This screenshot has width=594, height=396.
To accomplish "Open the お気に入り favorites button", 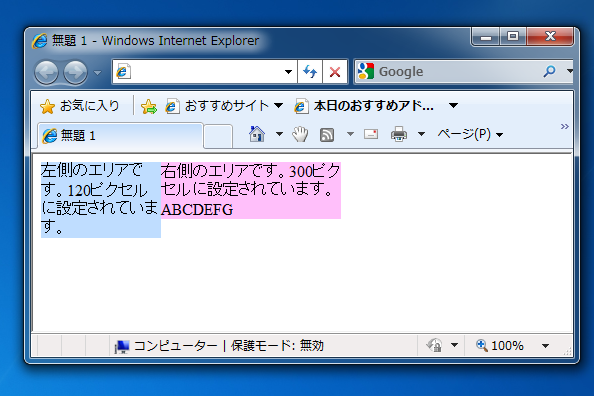I will [80, 106].
